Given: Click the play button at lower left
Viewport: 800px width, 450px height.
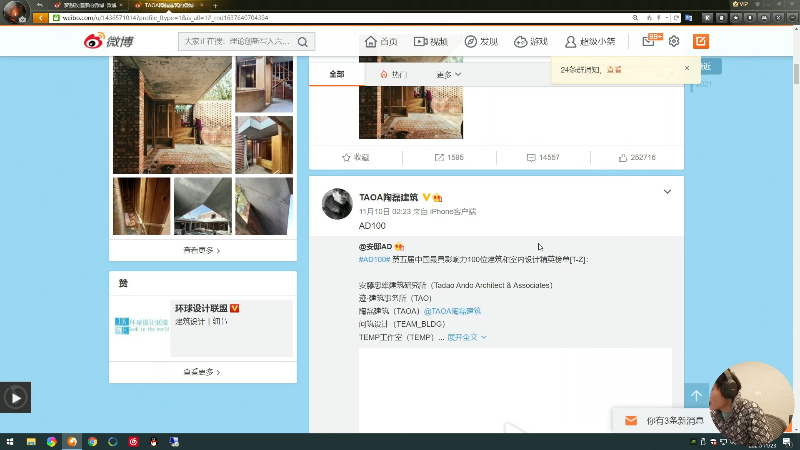Looking at the screenshot, I should click(15, 397).
